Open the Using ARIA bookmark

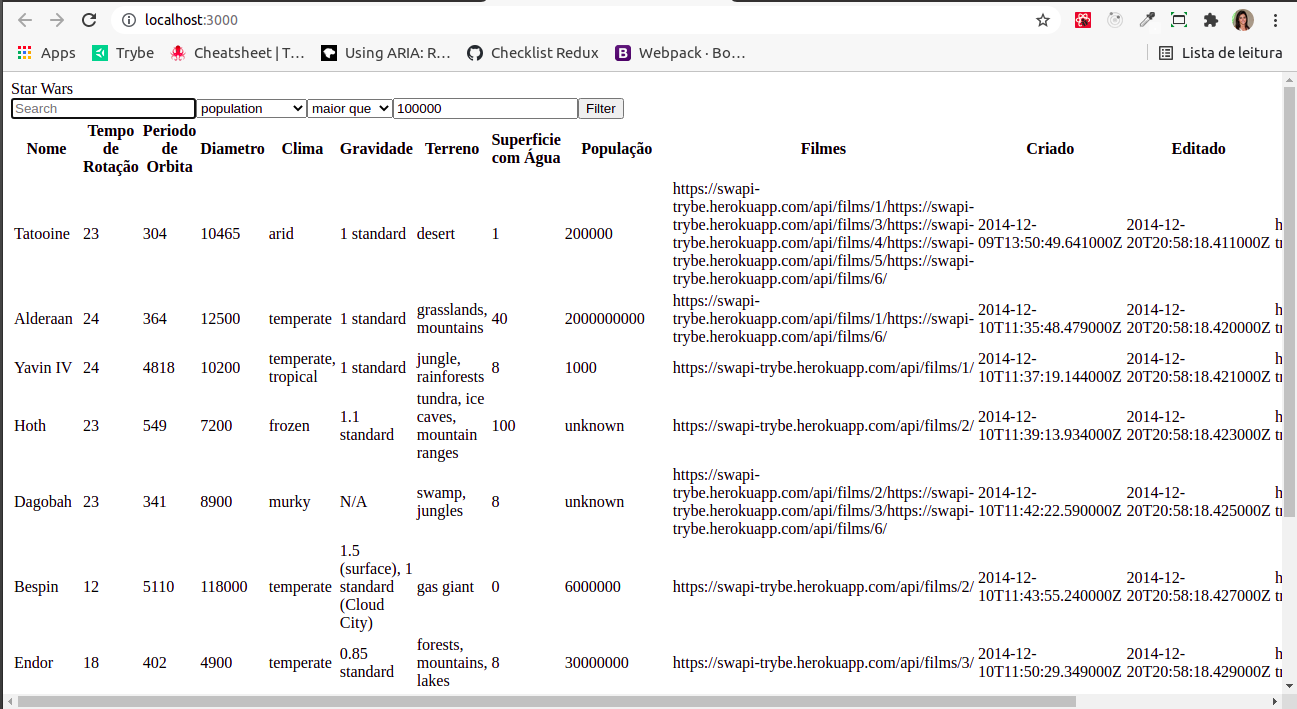(x=386, y=53)
